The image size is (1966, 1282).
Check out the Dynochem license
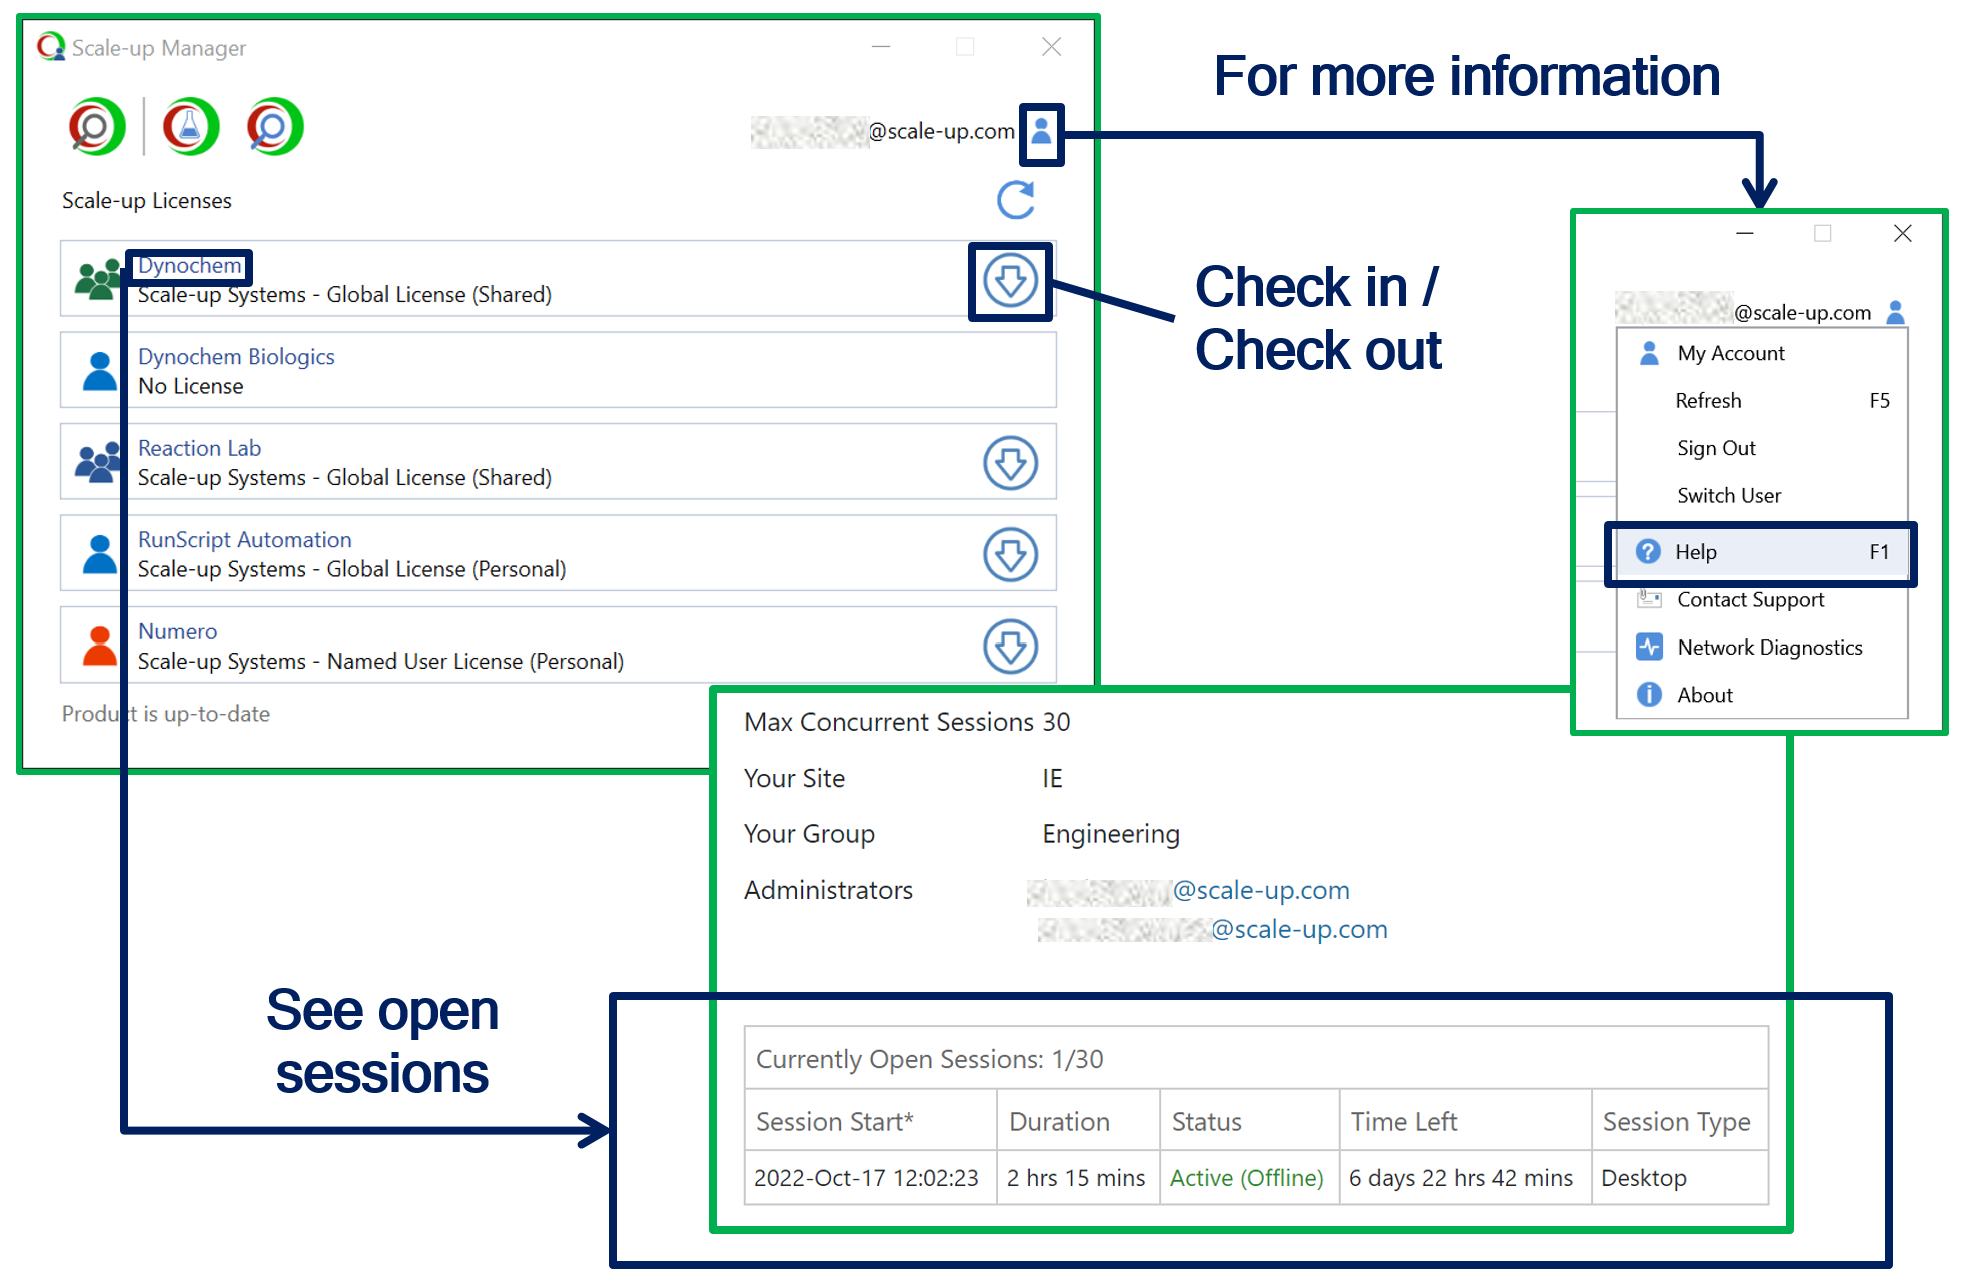(1010, 281)
